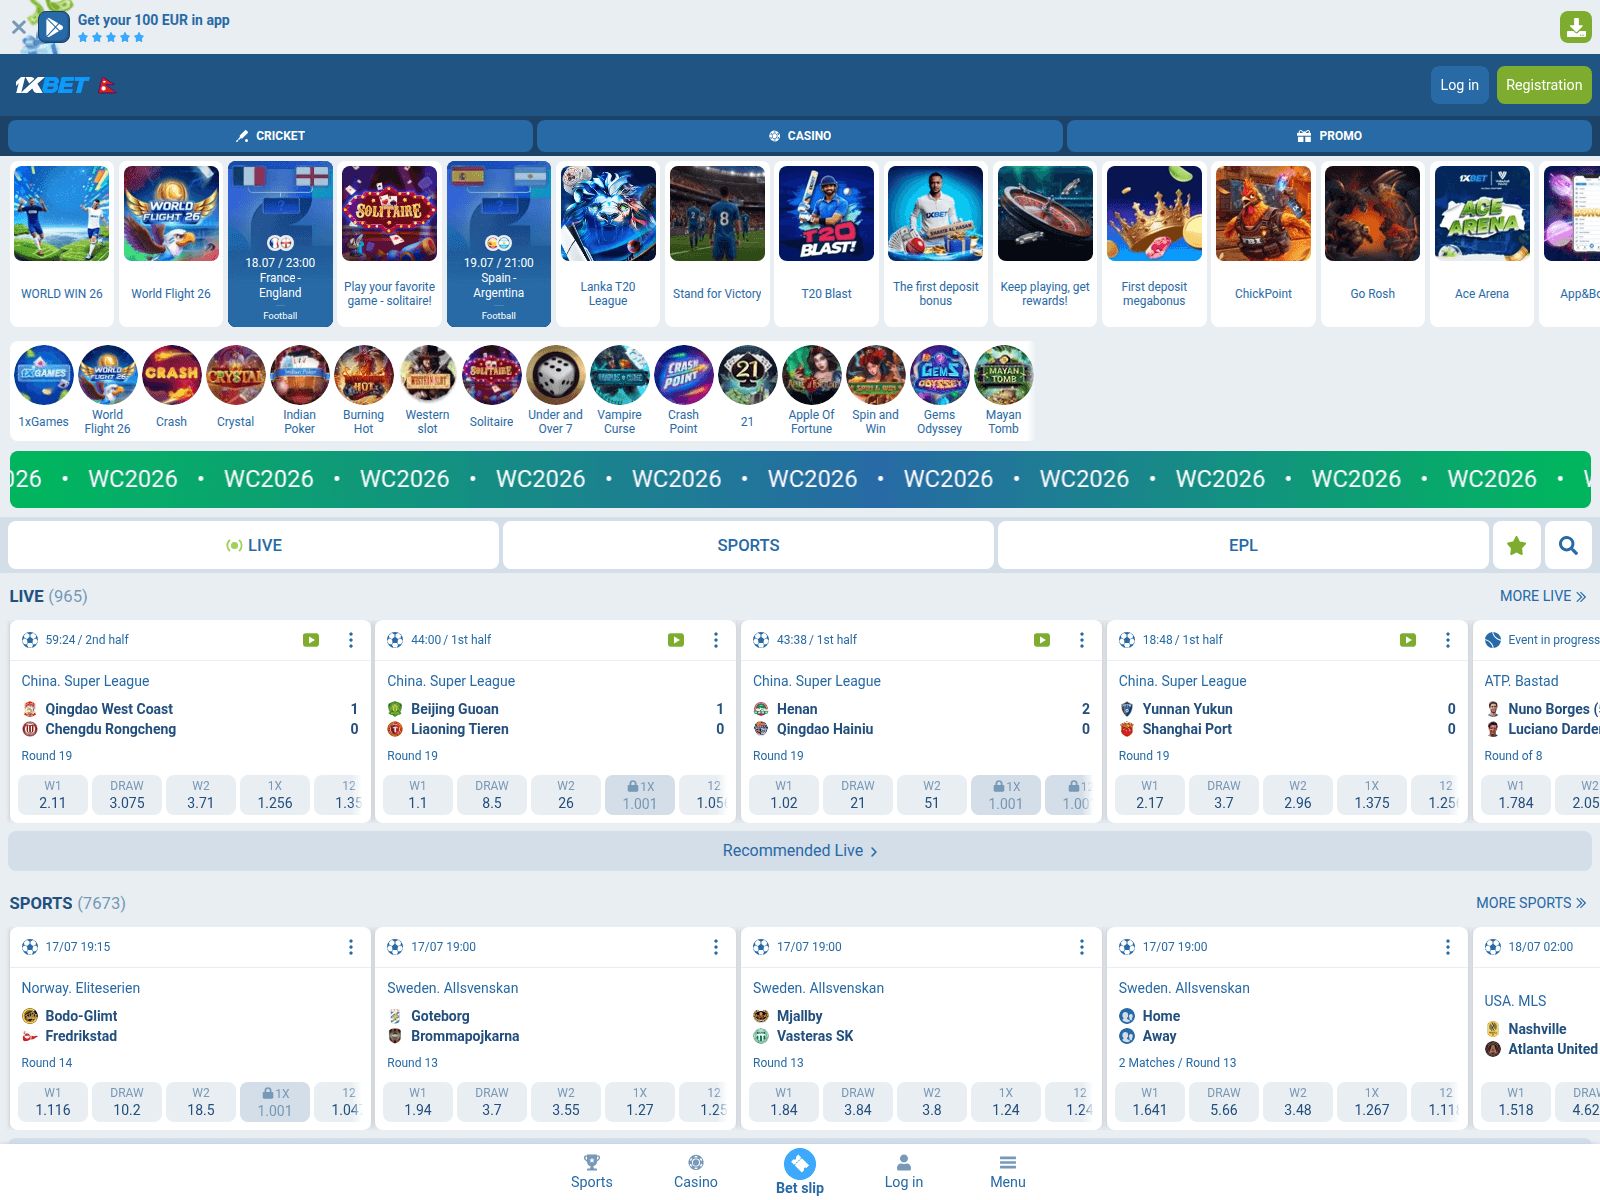Open Casino in bottom navigation
The image size is (1600, 1200).
696,1171
